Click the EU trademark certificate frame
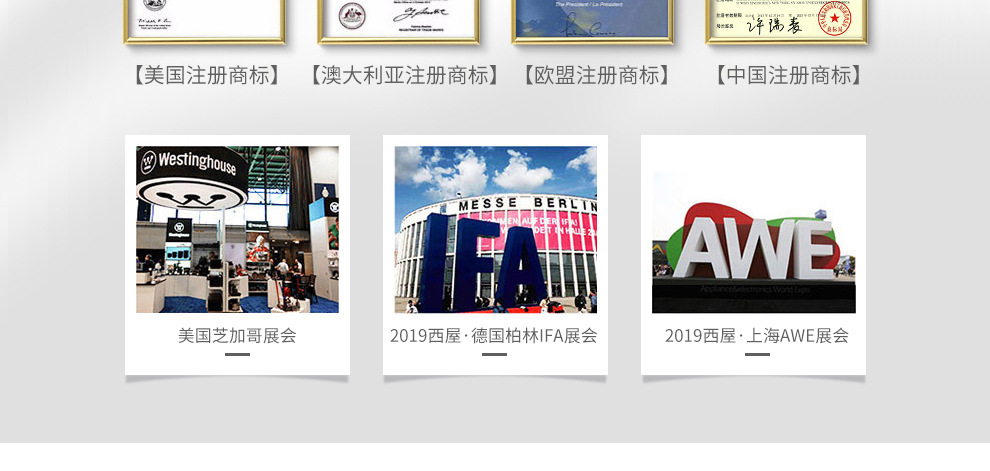The width and height of the screenshot is (990, 471). (592, 21)
